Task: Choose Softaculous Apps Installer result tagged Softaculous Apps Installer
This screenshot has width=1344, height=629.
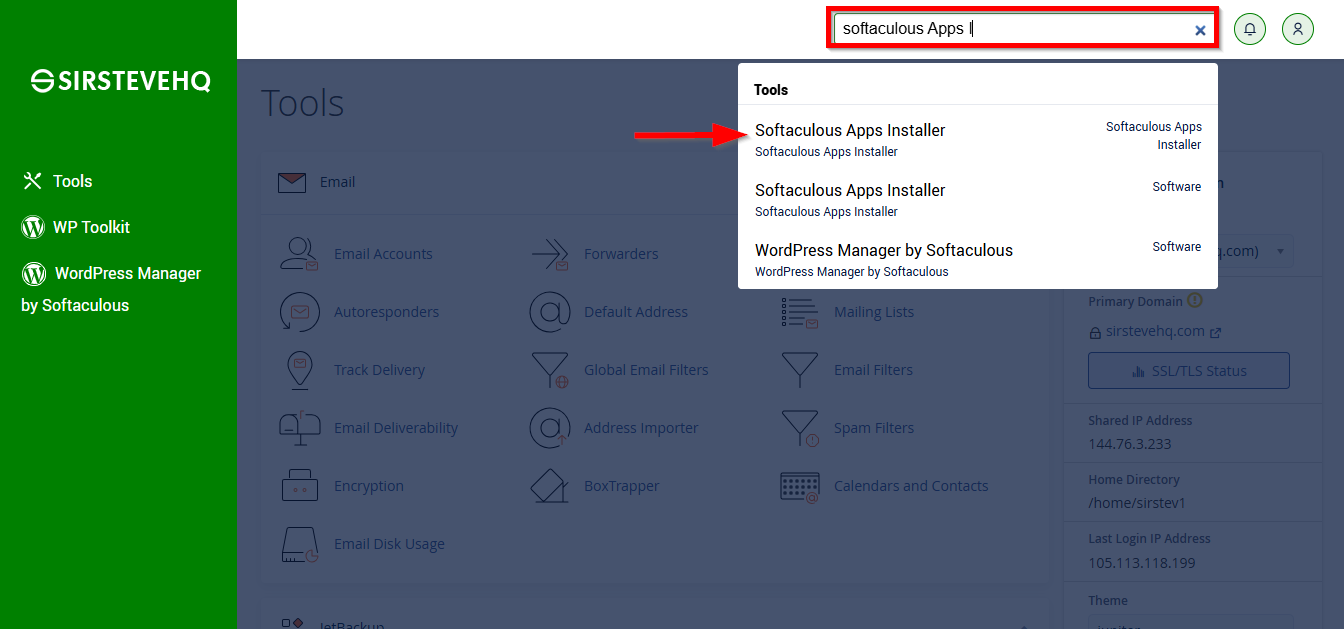Action: 977,139
